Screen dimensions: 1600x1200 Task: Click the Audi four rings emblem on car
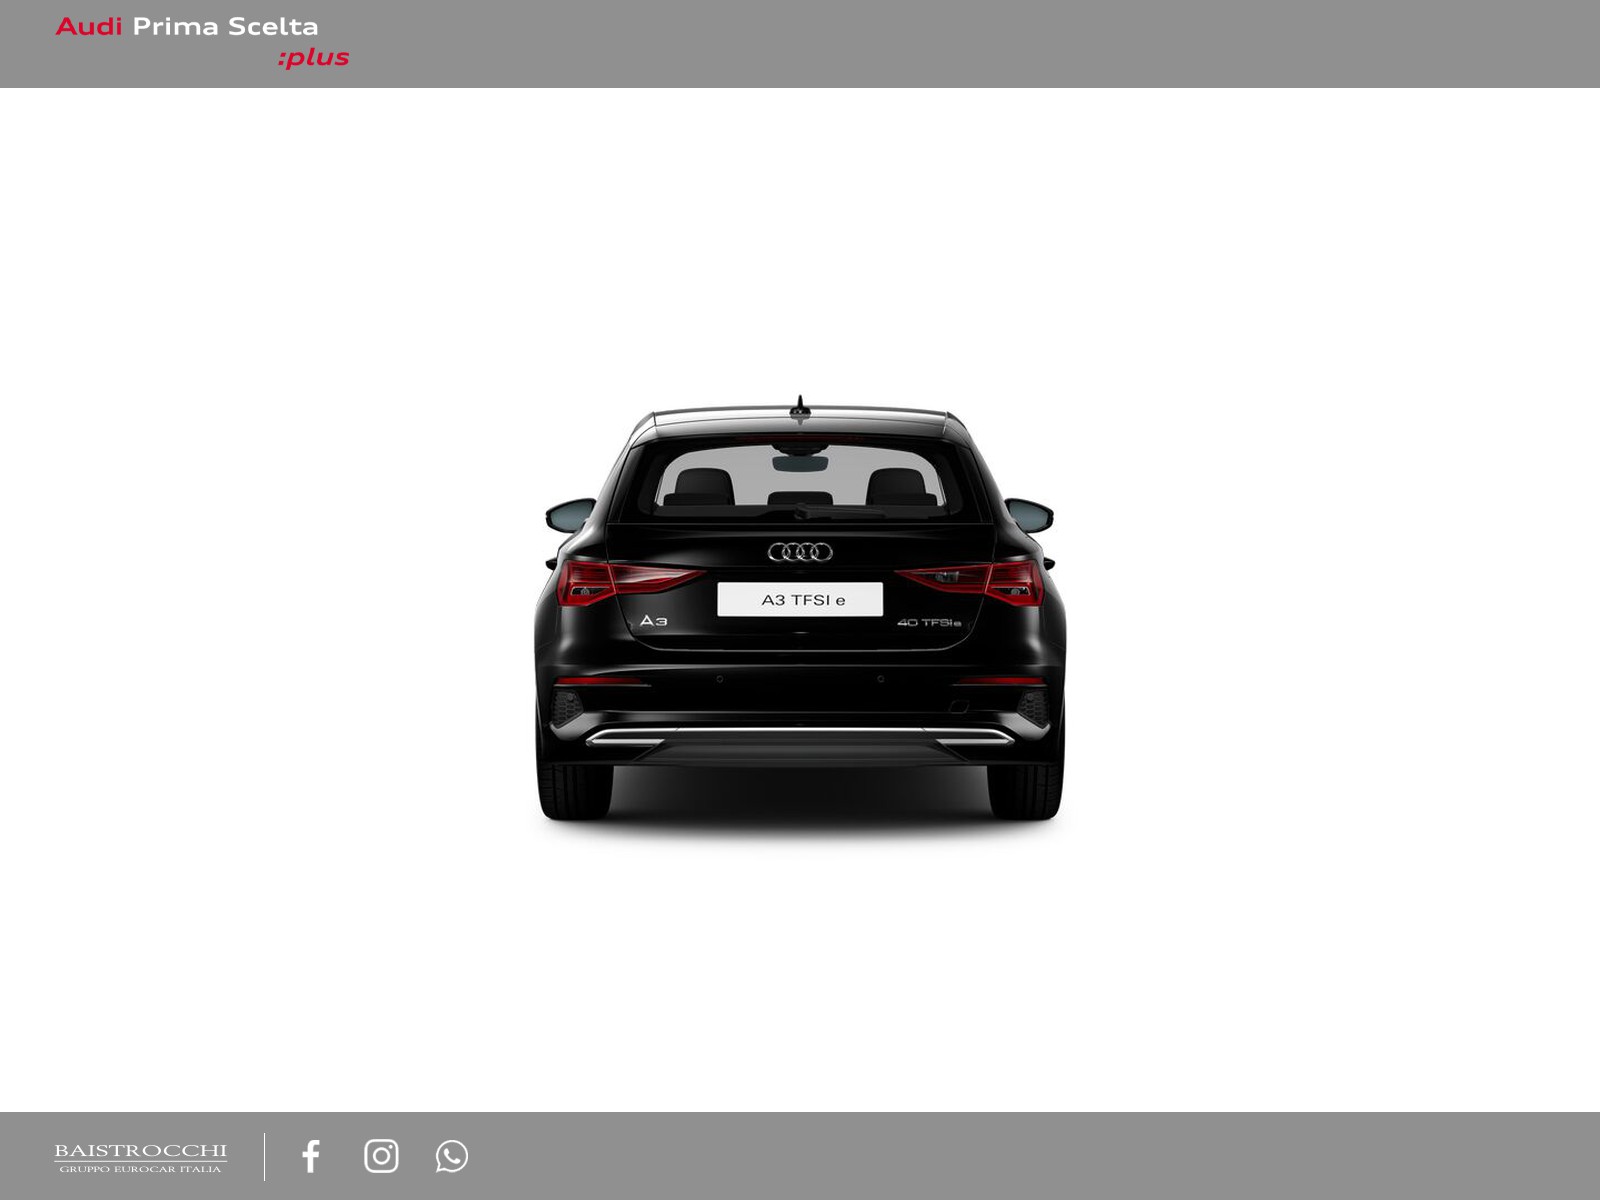800,552
